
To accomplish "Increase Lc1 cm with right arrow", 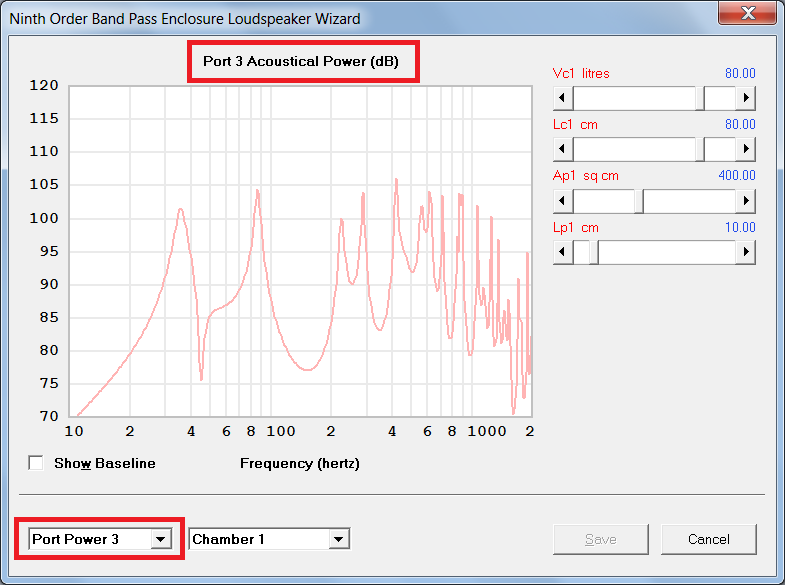I will (745, 149).
